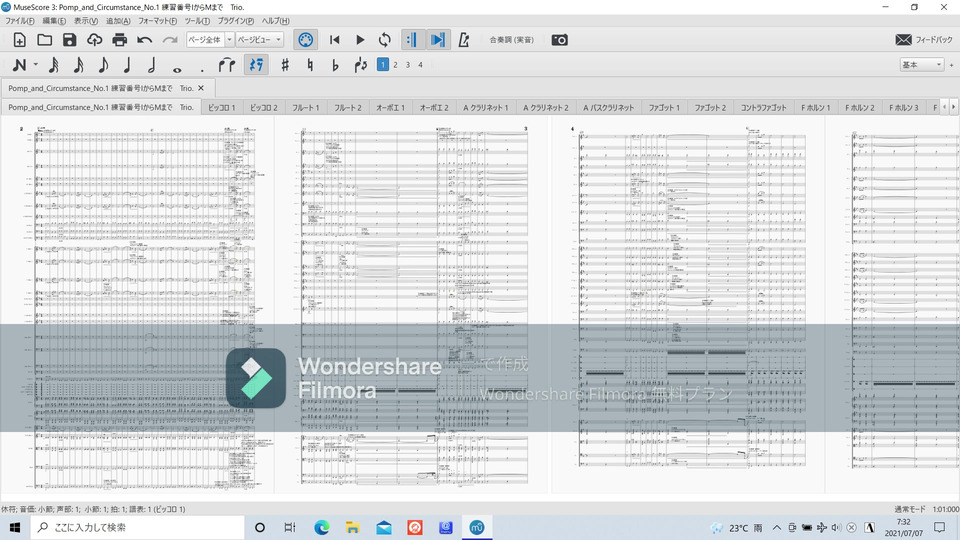Switch to the フルート 1 part tab
The image size is (960, 540).
[306, 107]
